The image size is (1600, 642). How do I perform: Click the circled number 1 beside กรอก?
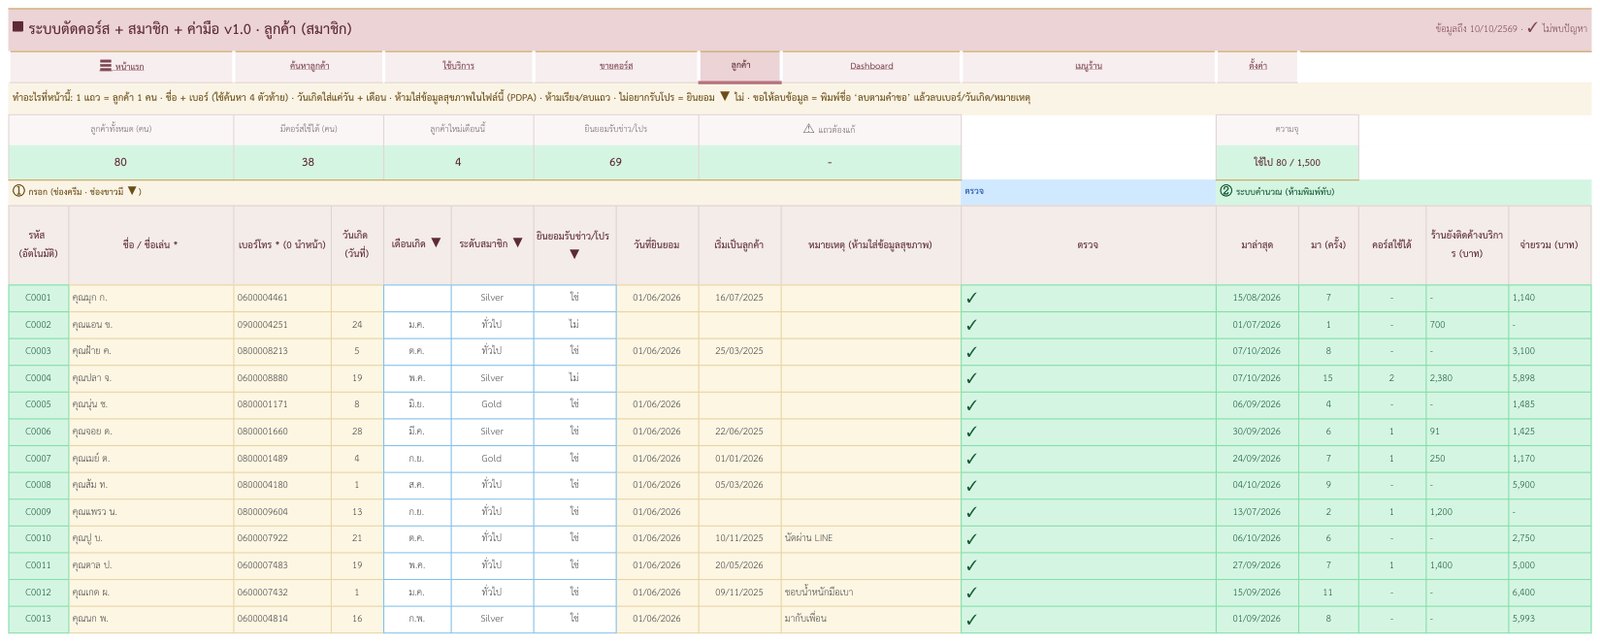(18, 191)
